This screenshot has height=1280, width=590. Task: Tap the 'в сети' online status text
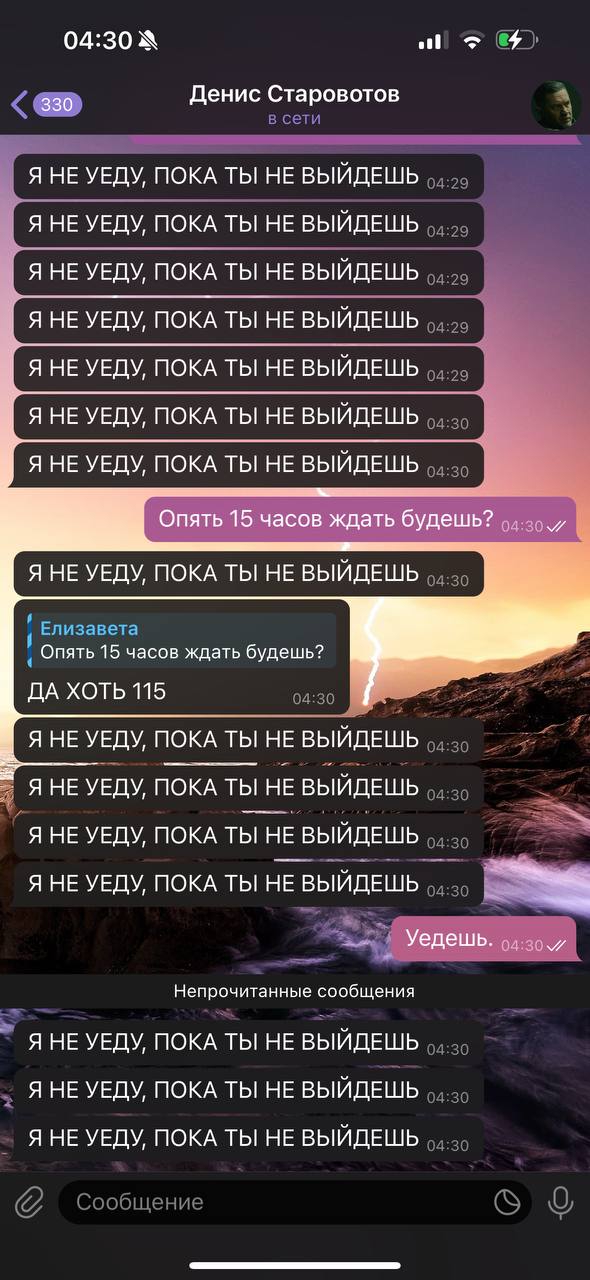pyautogui.click(x=294, y=119)
